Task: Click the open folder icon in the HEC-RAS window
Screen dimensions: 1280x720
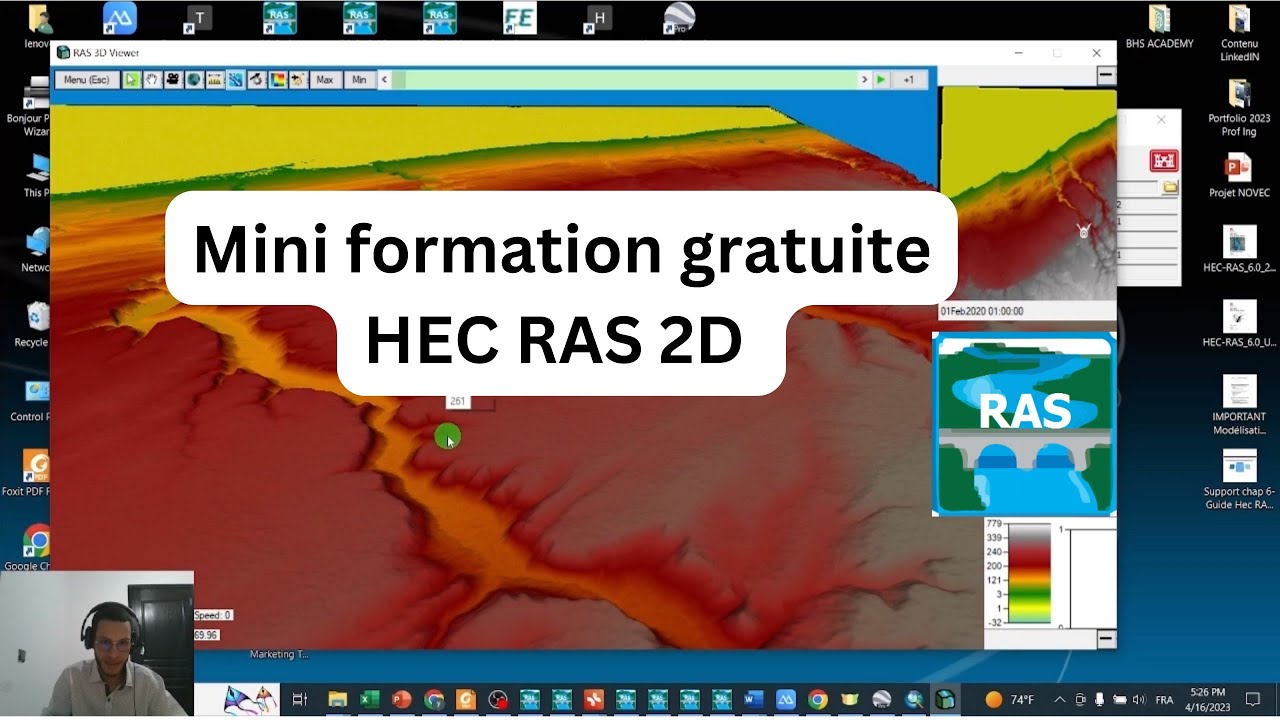Action: [1170, 187]
